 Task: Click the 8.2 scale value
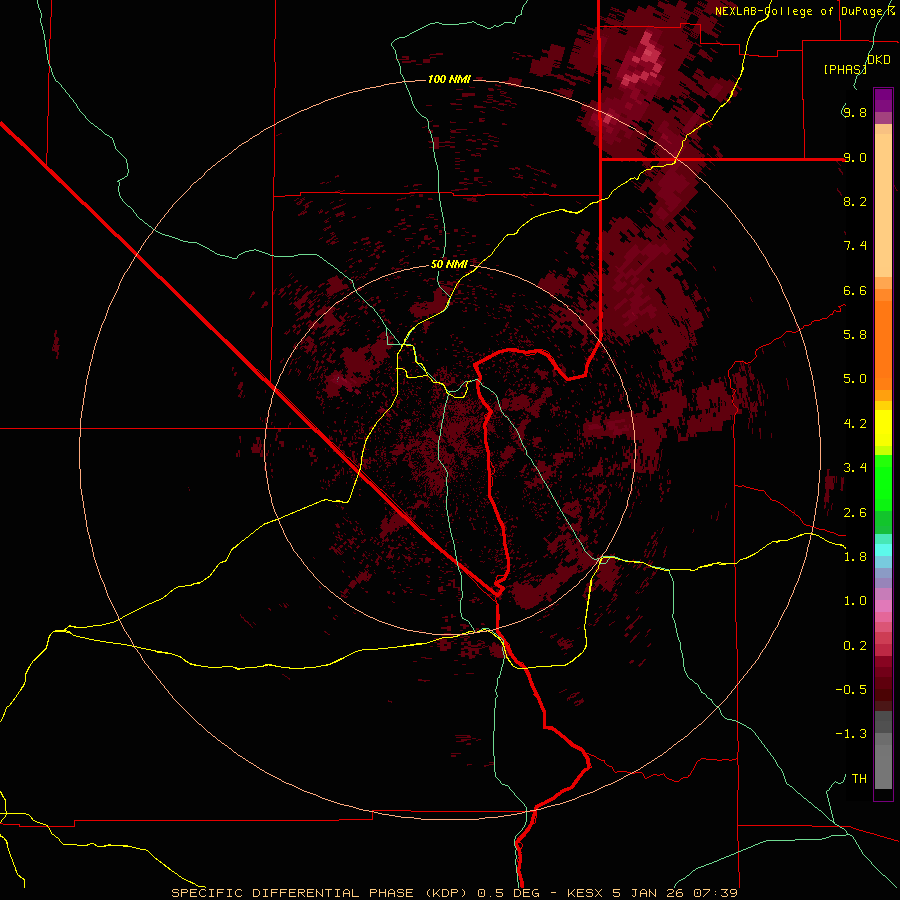[x=855, y=201]
